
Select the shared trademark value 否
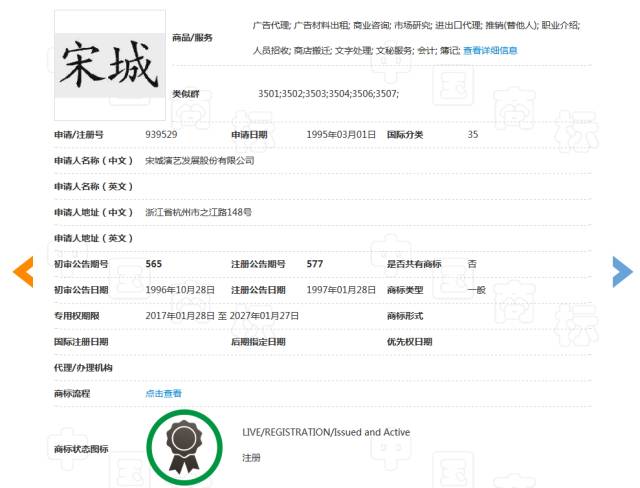[x=472, y=264]
